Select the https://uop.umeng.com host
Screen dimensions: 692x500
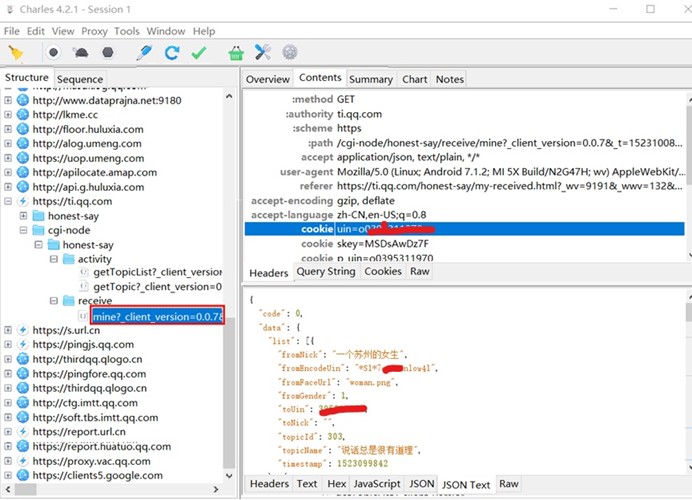click(88, 158)
